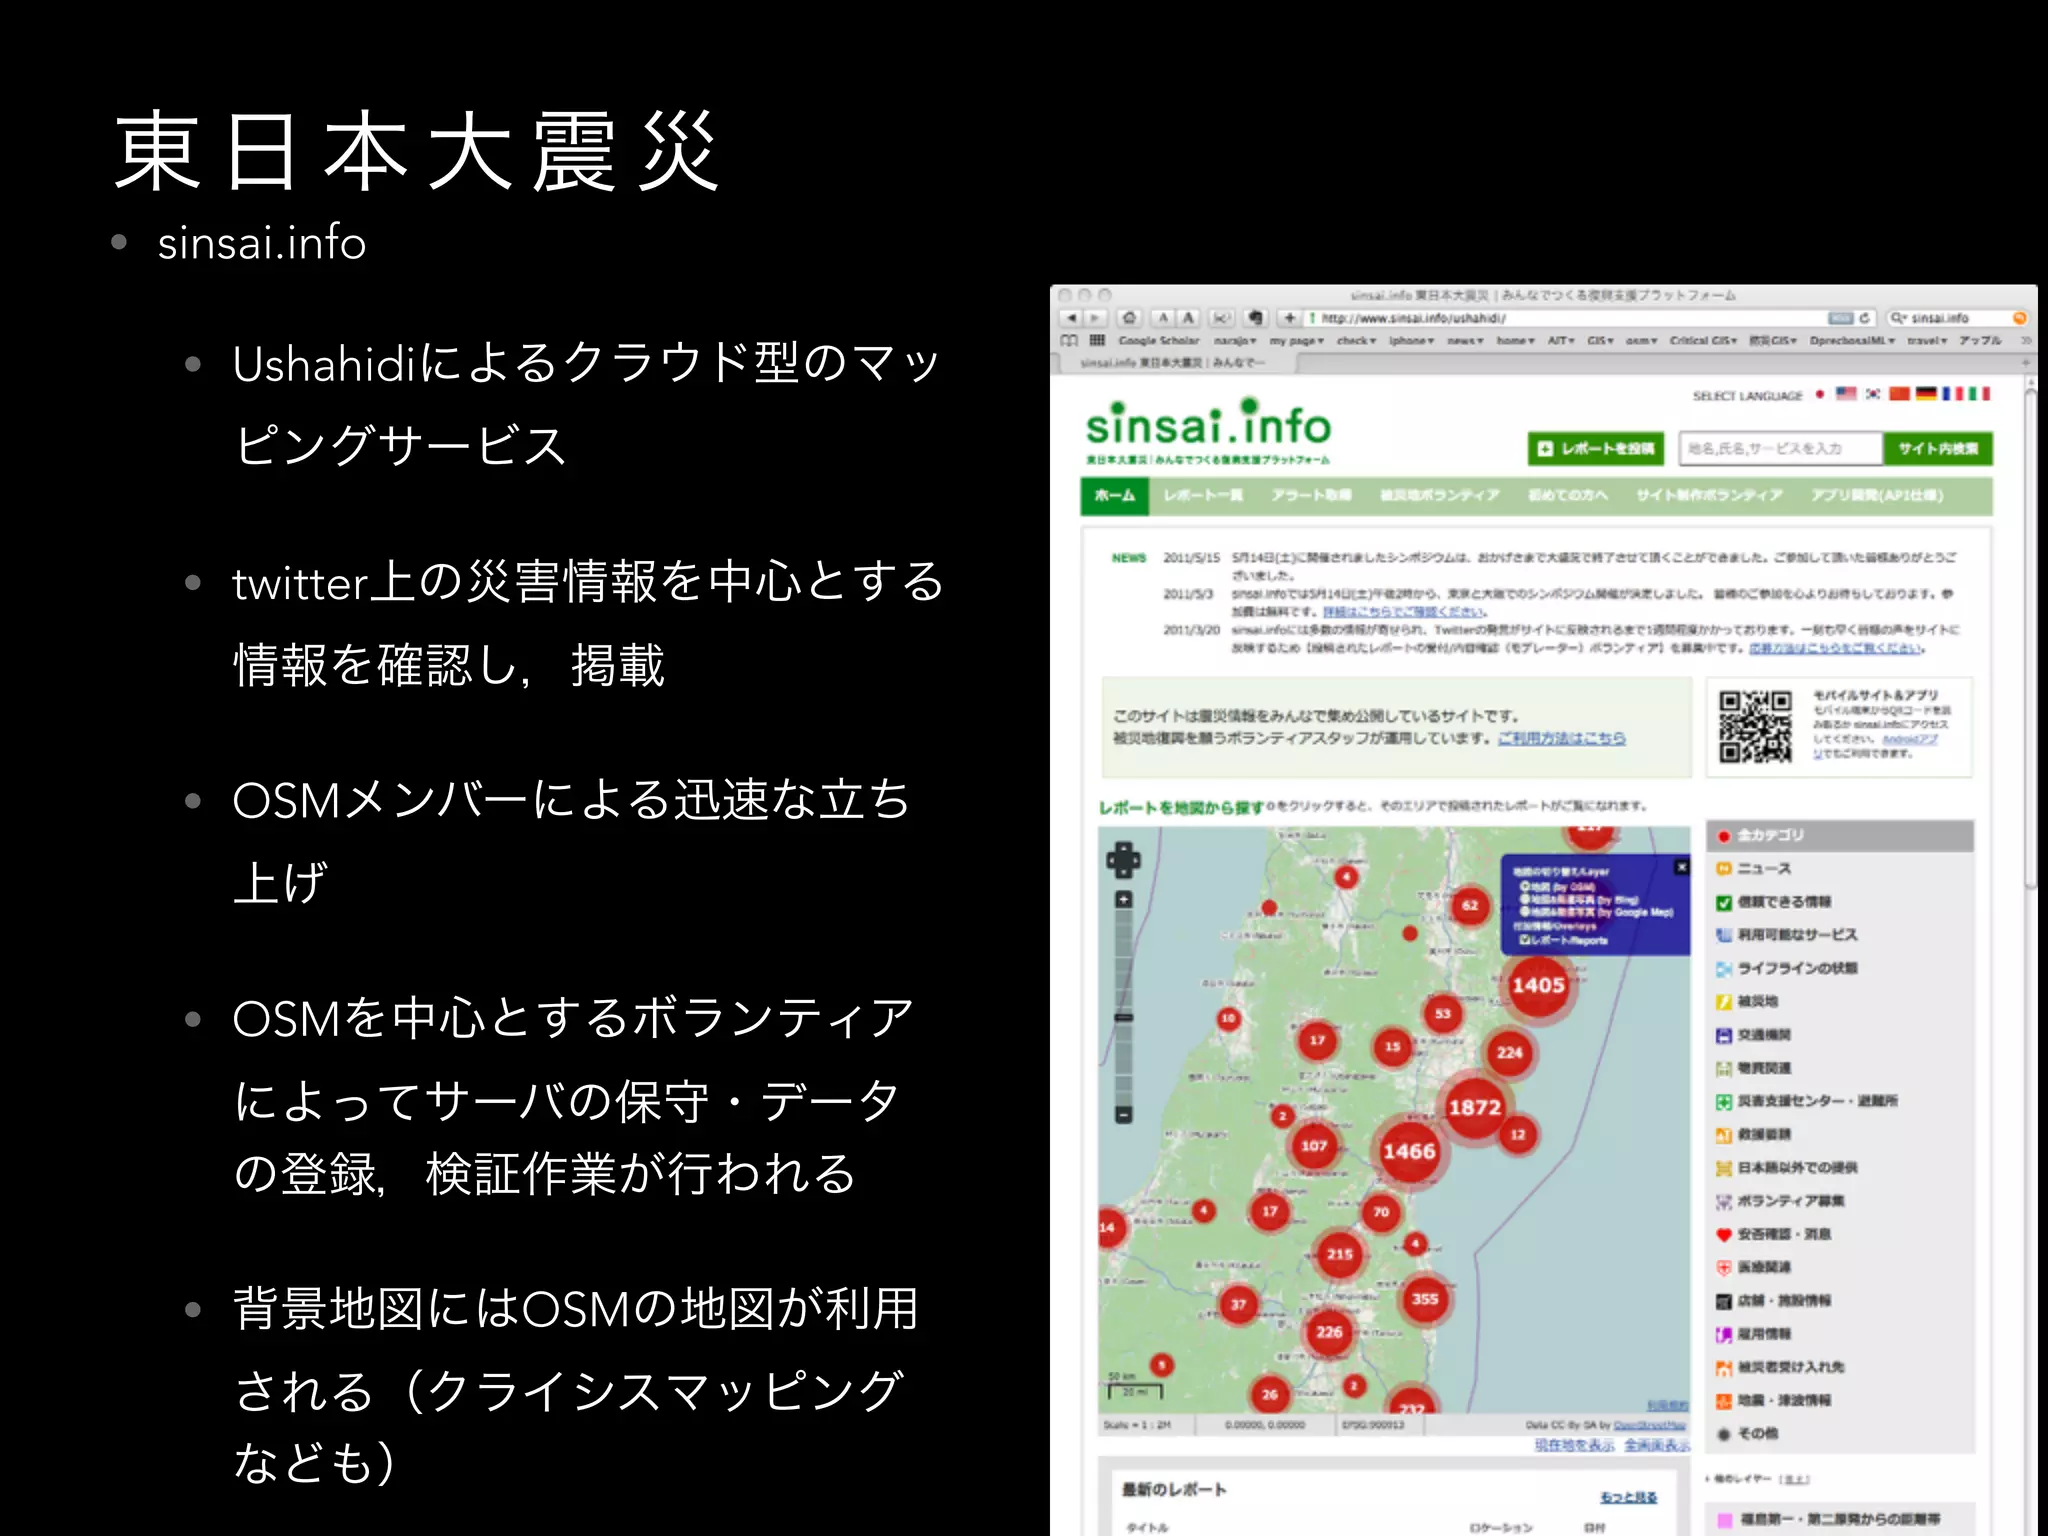Image resolution: width=2048 pixels, height=1536 pixels.
Task: Open the Critical GIS bookmarks dropdown
Action: pos(1703,341)
